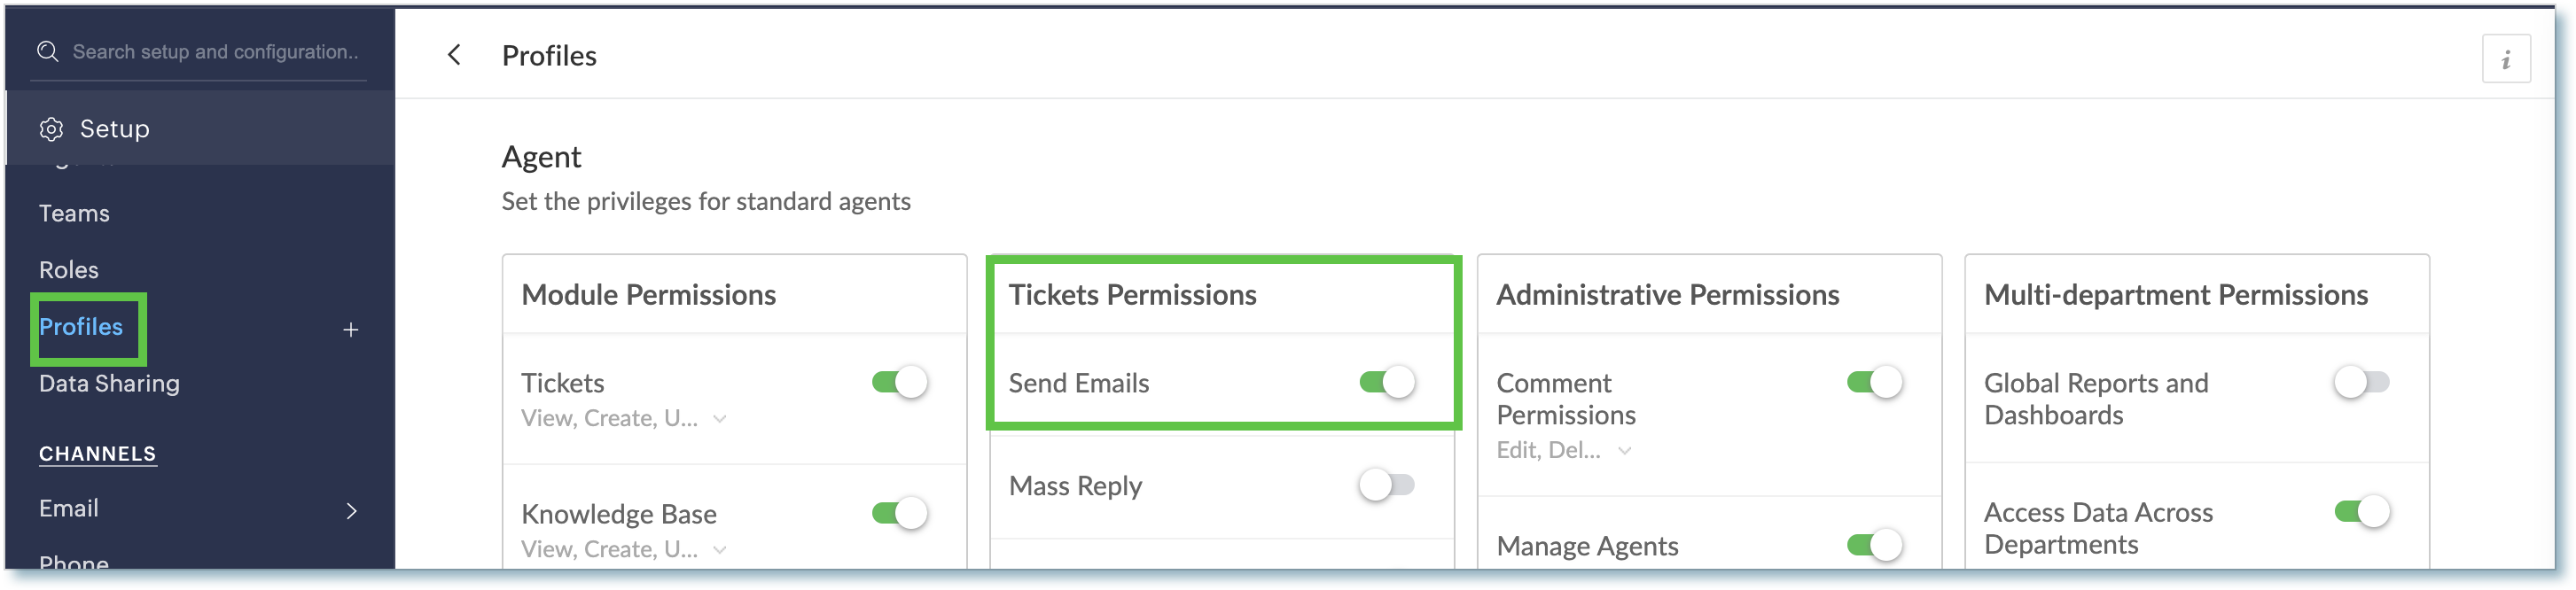The width and height of the screenshot is (2576, 590).
Task: Open Comment Permissions Edit, Del dropdown
Action: tap(1625, 451)
